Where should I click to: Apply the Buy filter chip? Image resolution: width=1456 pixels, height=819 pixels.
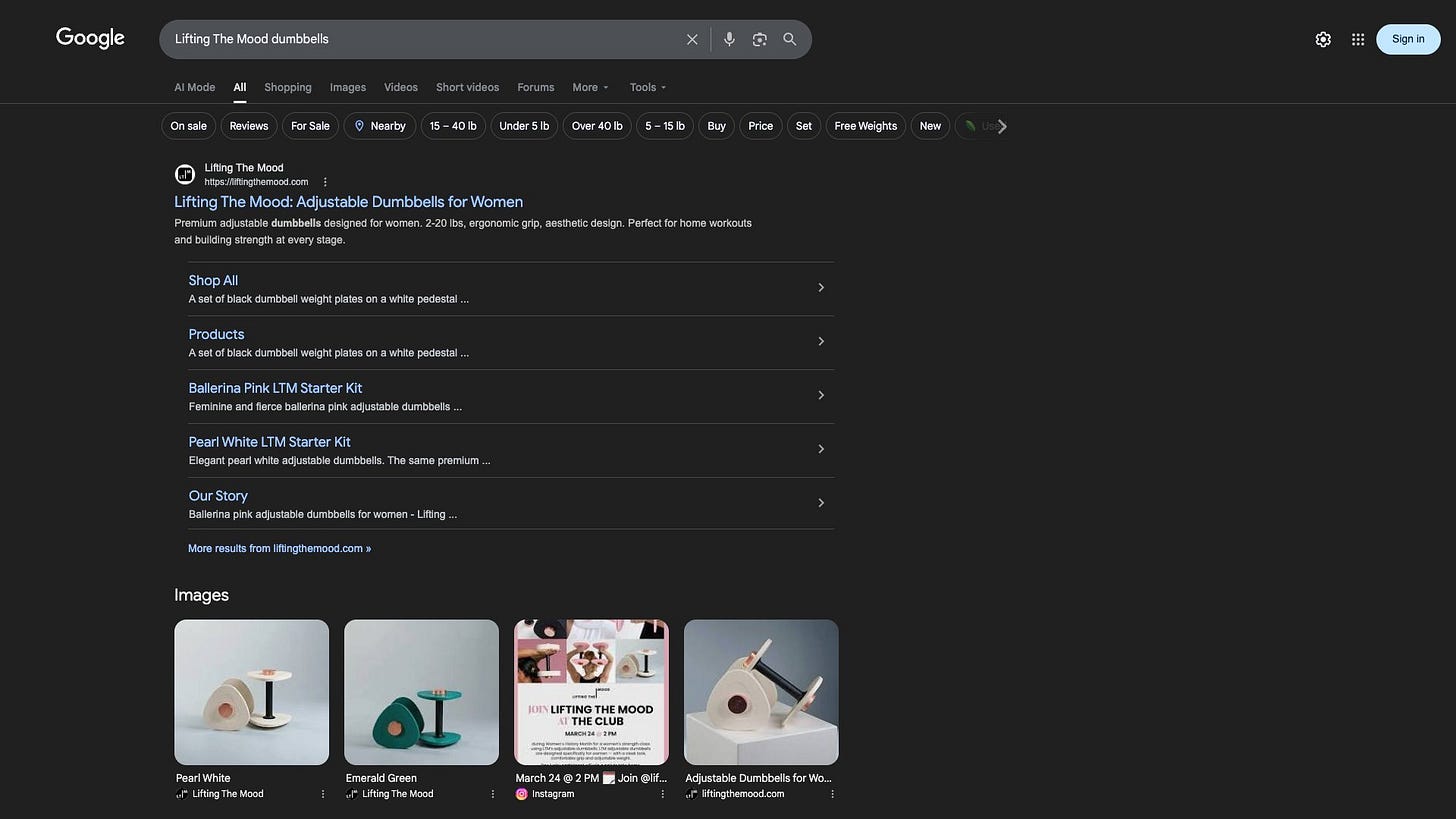(x=717, y=126)
